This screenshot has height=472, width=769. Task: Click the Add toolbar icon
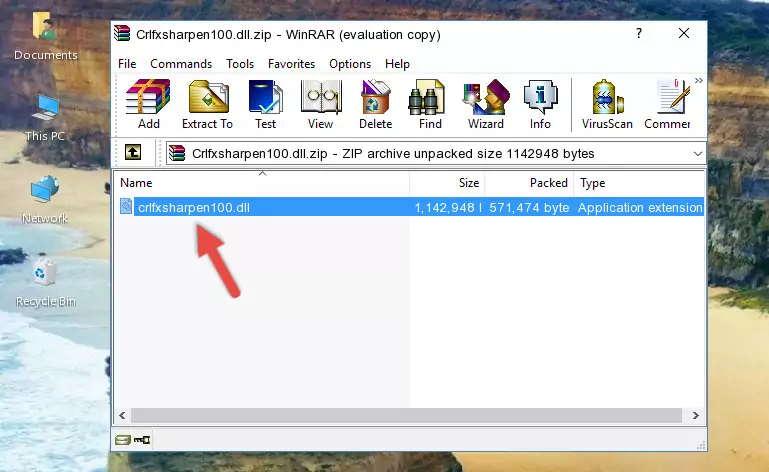click(x=148, y=105)
